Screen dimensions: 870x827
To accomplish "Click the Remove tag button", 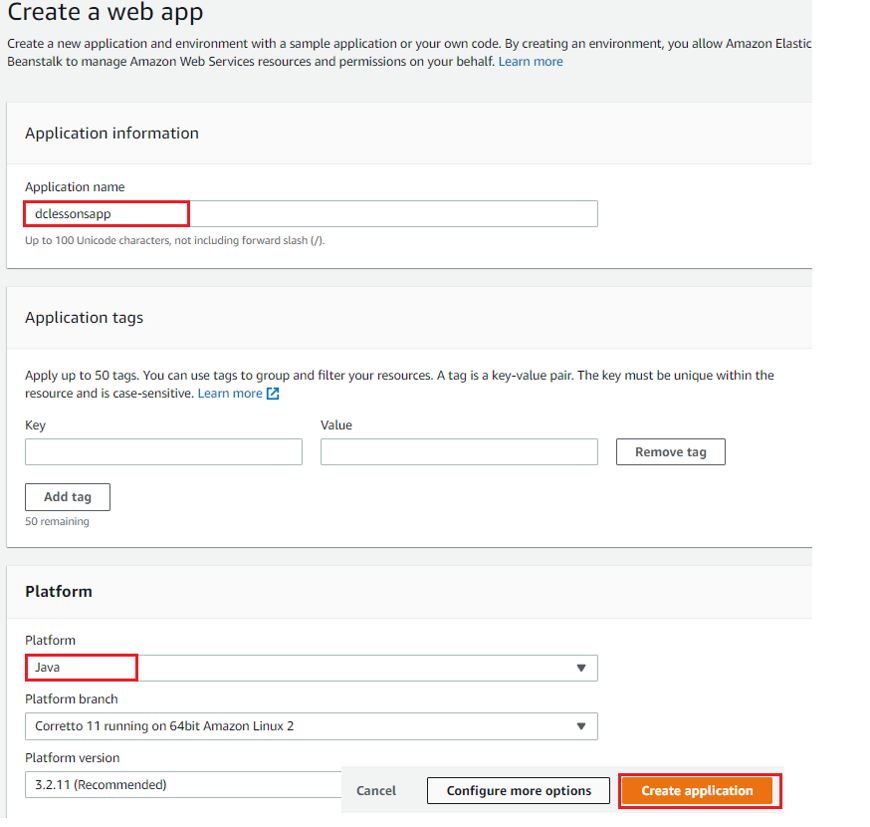I will click(x=670, y=452).
